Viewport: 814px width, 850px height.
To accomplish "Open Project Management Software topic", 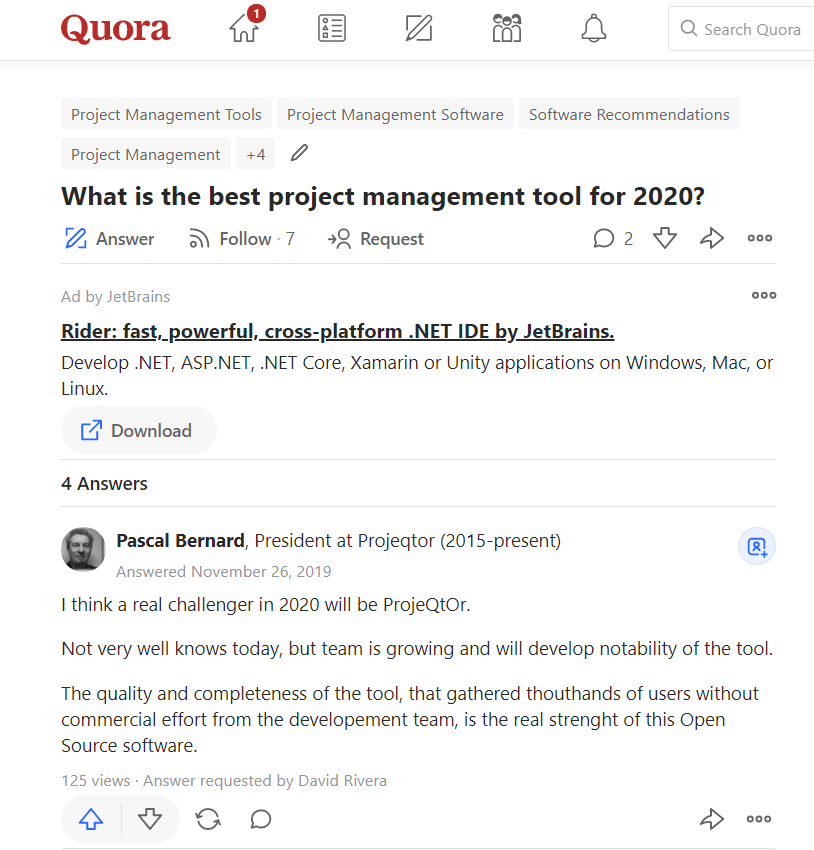I will 395,114.
